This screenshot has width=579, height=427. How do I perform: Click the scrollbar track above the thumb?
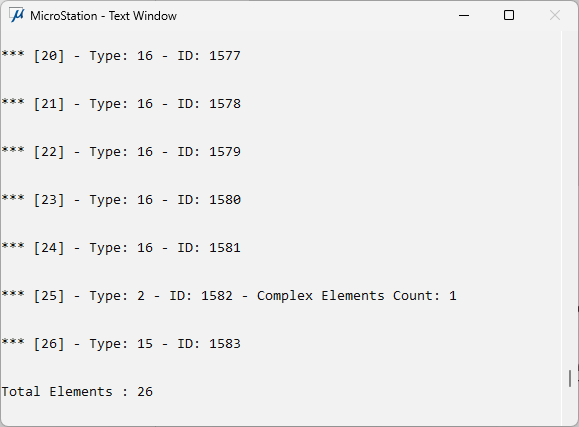[x=570, y=199]
